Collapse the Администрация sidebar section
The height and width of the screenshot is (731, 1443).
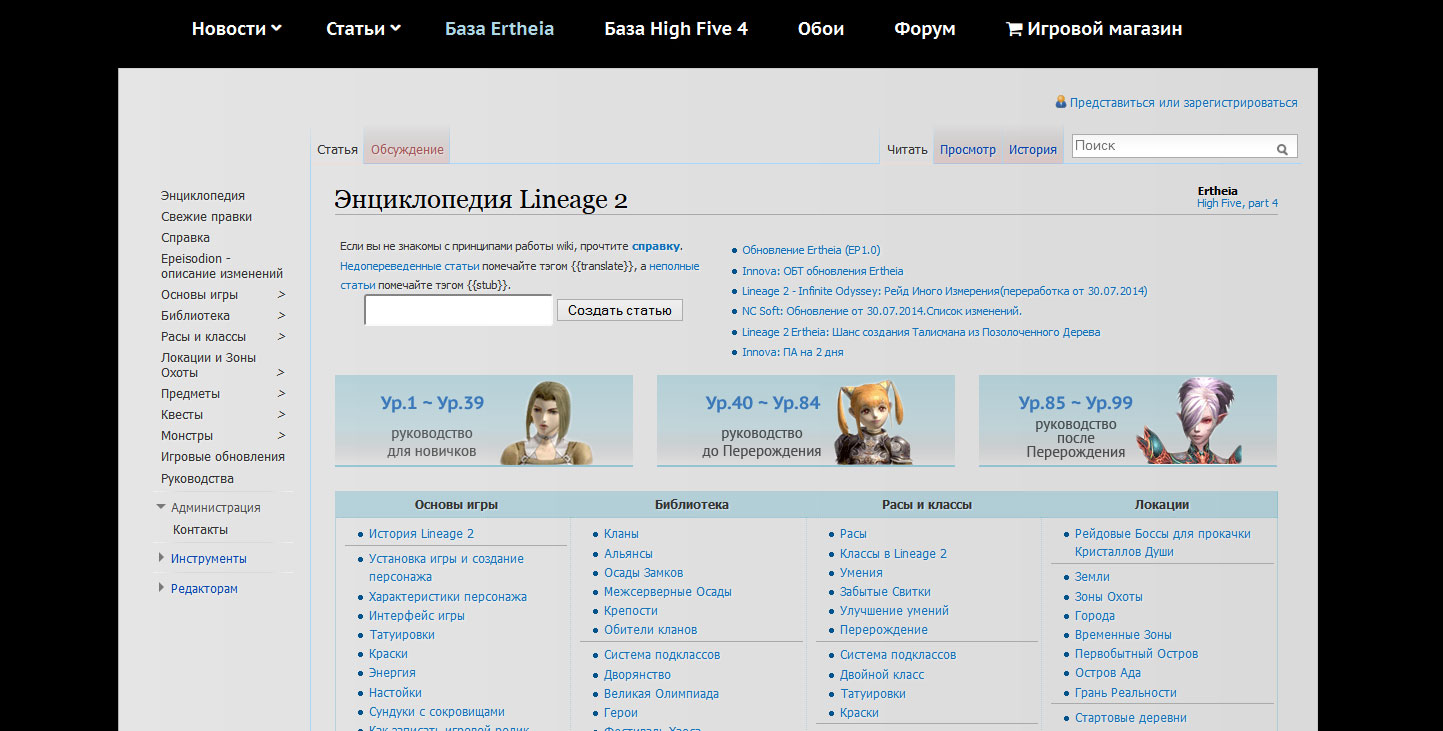[161, 507]
